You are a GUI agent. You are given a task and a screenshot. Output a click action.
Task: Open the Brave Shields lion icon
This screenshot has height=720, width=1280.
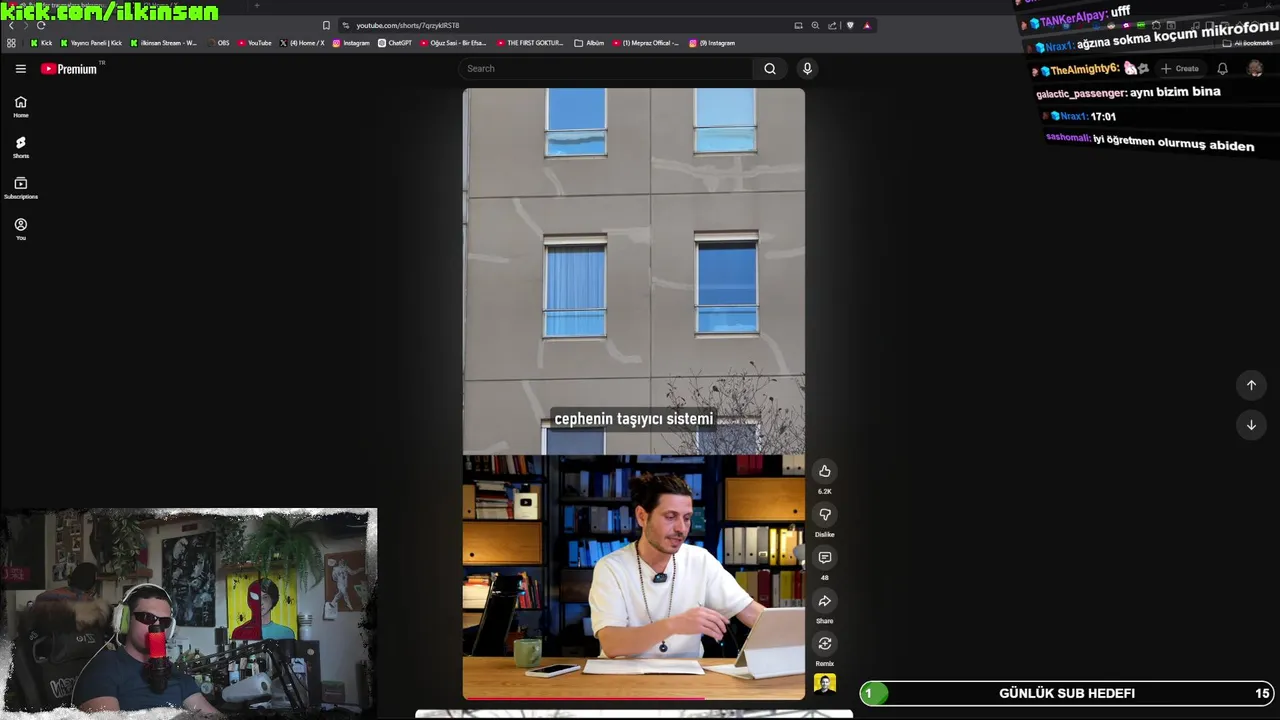coord(850,25)
